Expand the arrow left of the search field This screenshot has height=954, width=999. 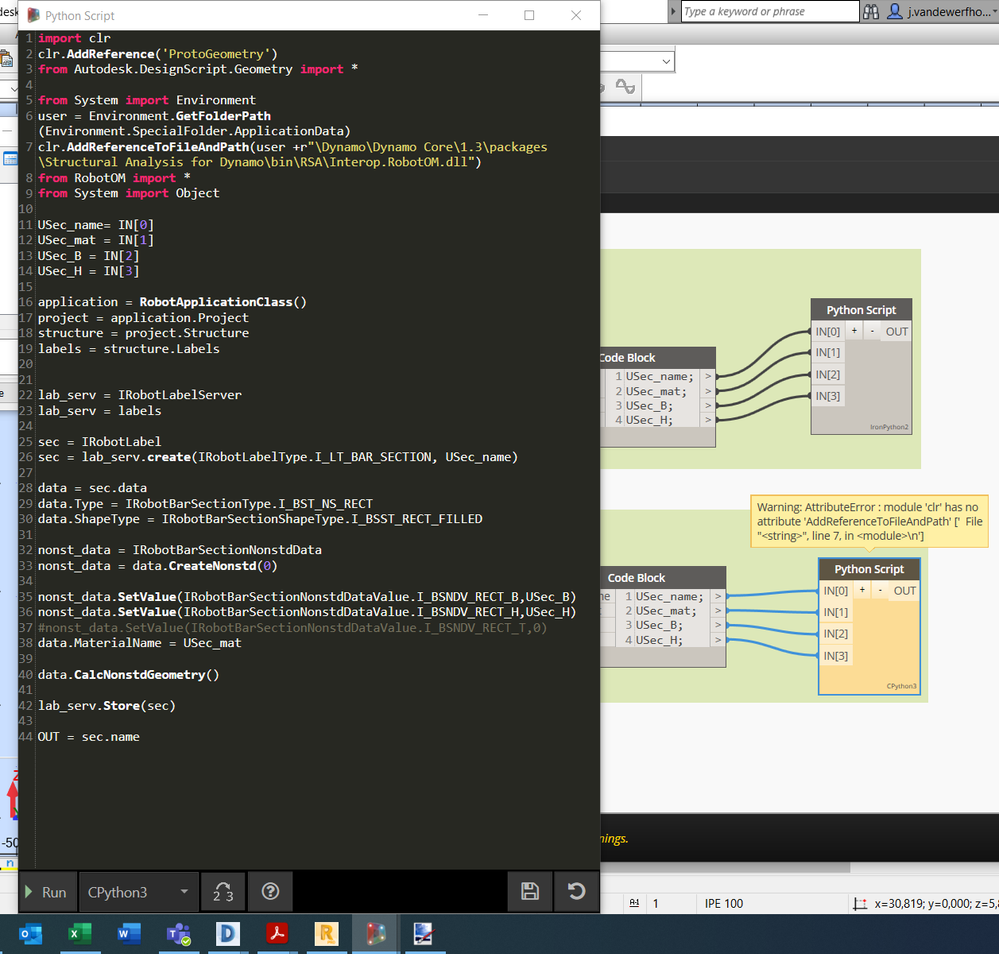coord(673,11)
